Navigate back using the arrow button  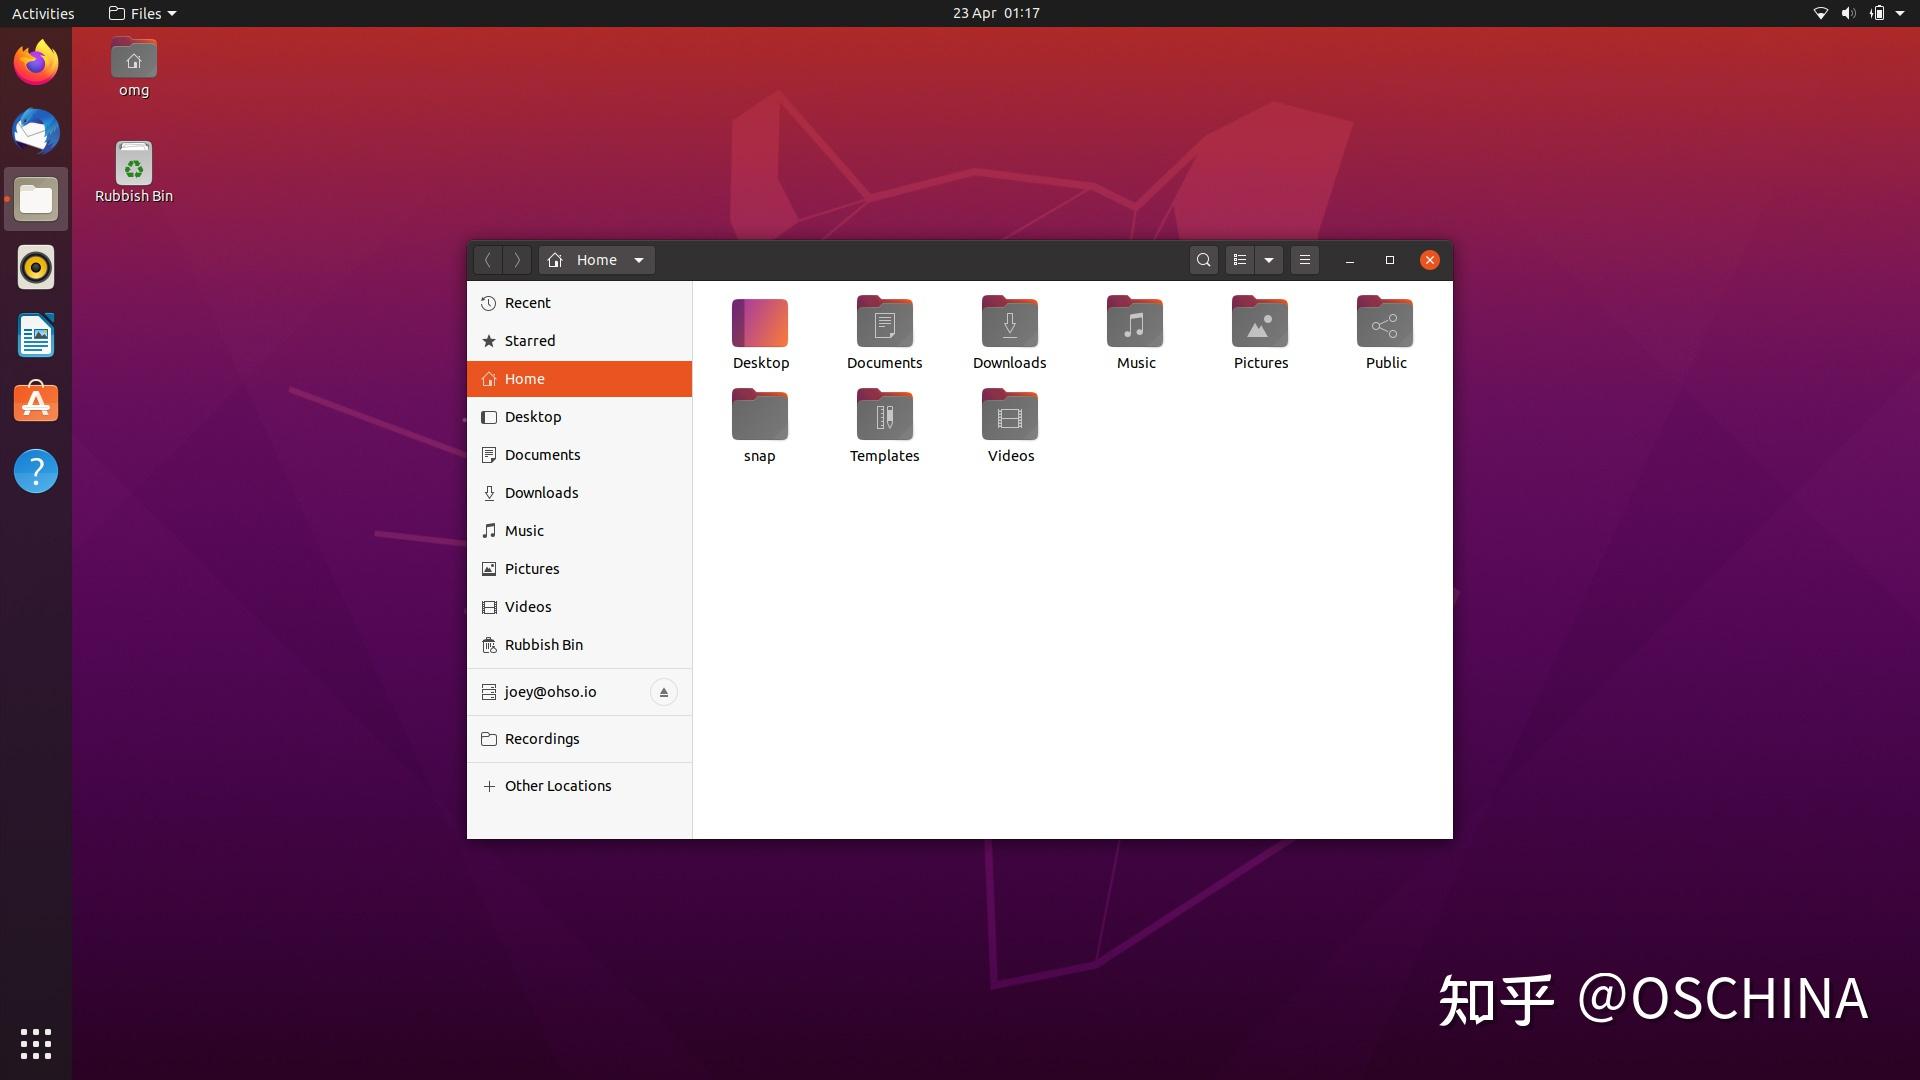487,259
